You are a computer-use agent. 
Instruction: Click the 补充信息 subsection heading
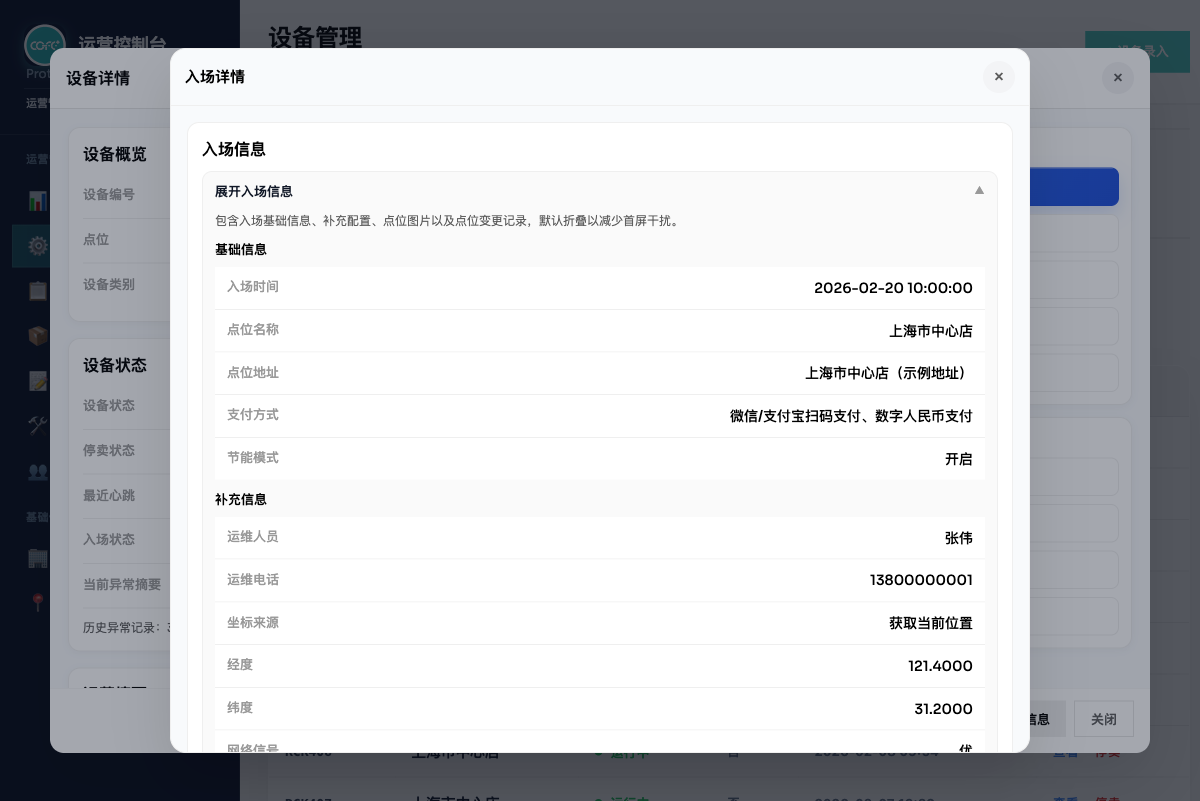(x=241, y=499)
